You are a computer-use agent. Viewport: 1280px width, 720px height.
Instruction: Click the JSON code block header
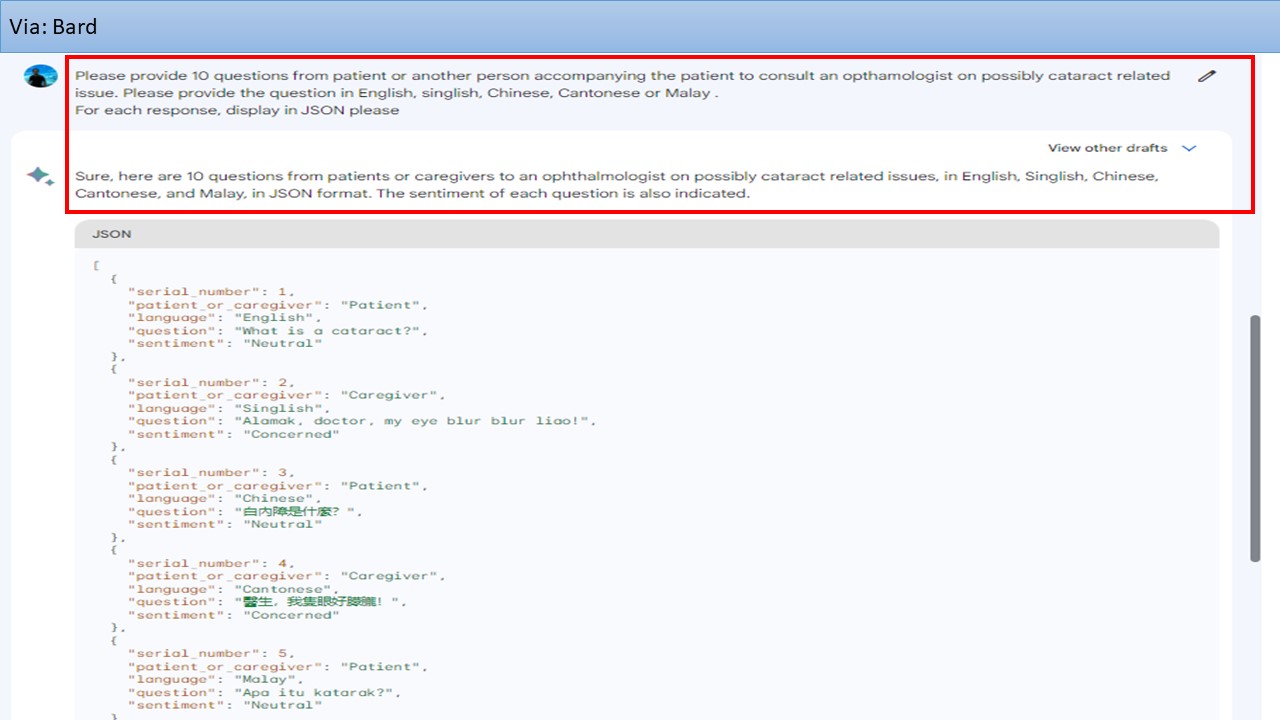pyautogui.click(x=647, y=234)
